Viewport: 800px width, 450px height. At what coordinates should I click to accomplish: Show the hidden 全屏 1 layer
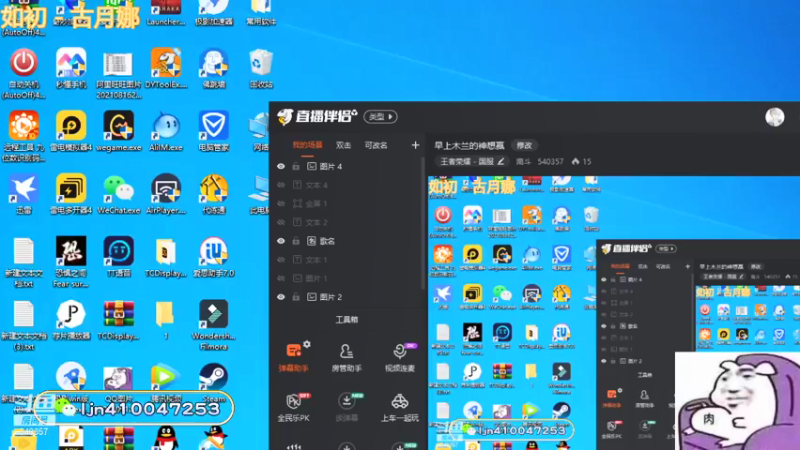click(281, 204)
